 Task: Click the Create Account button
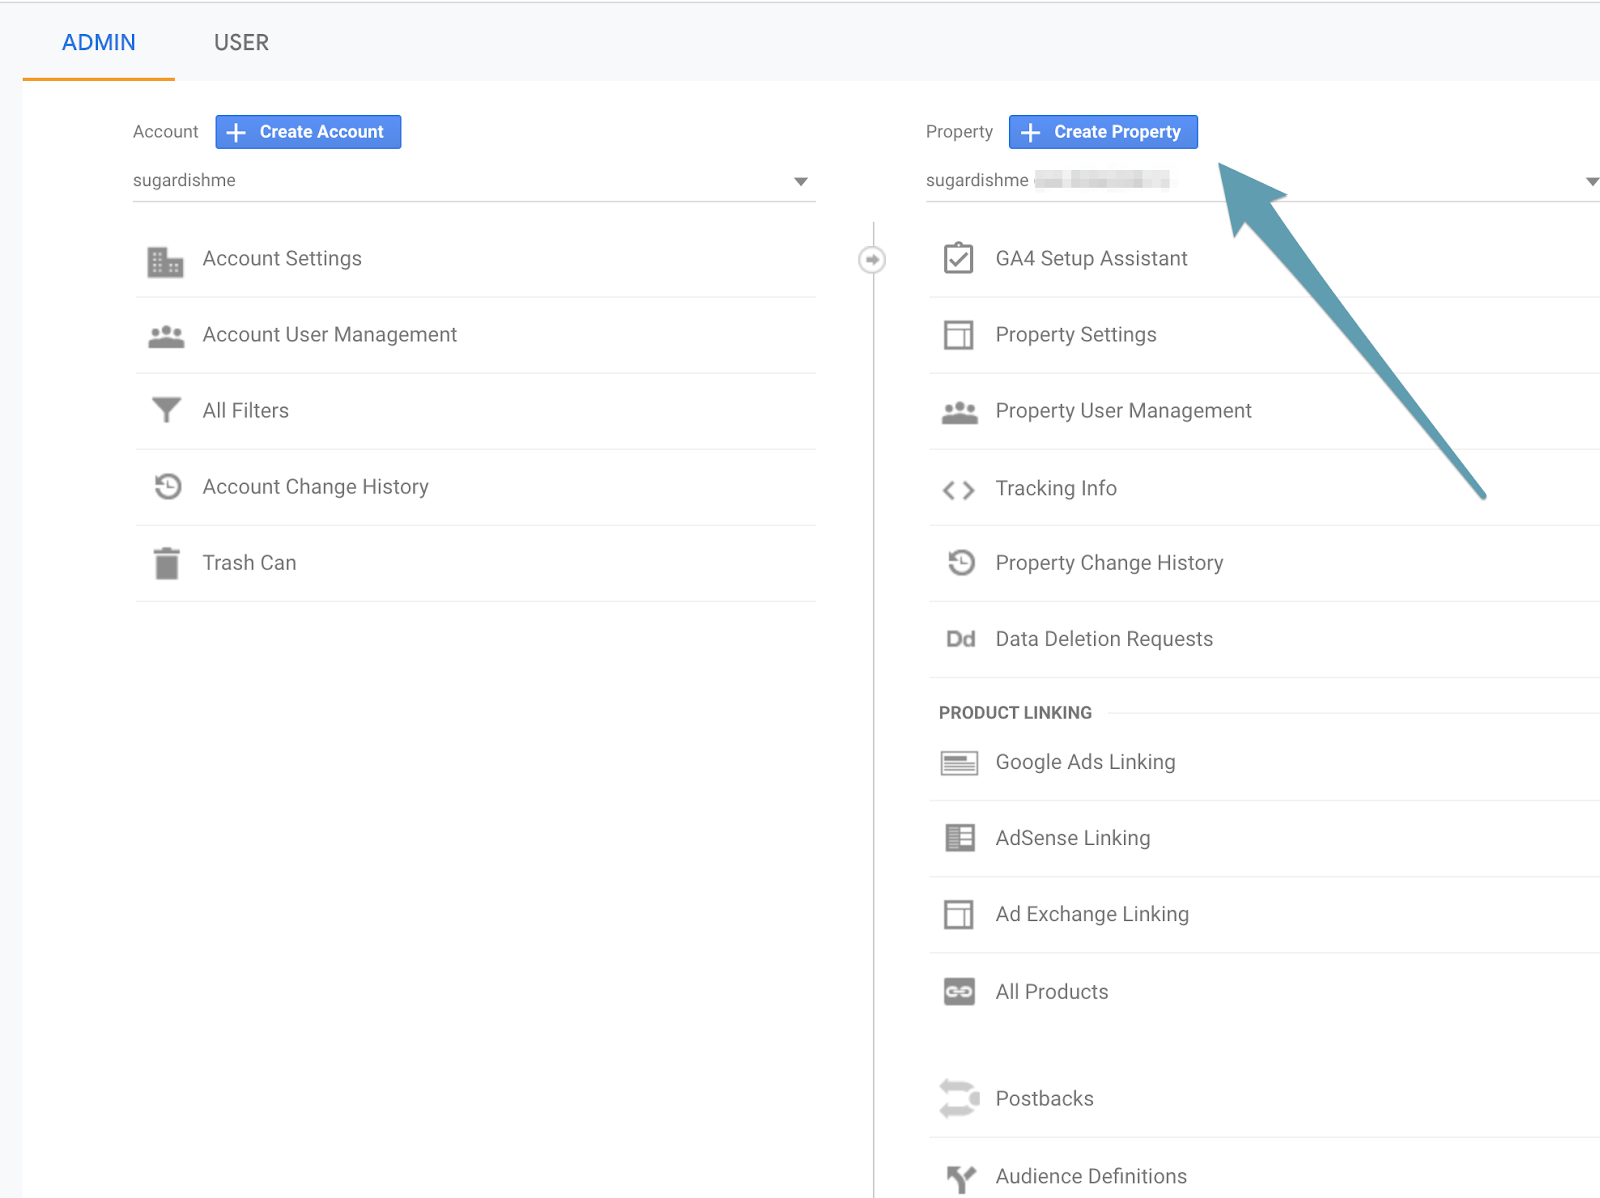308,132
